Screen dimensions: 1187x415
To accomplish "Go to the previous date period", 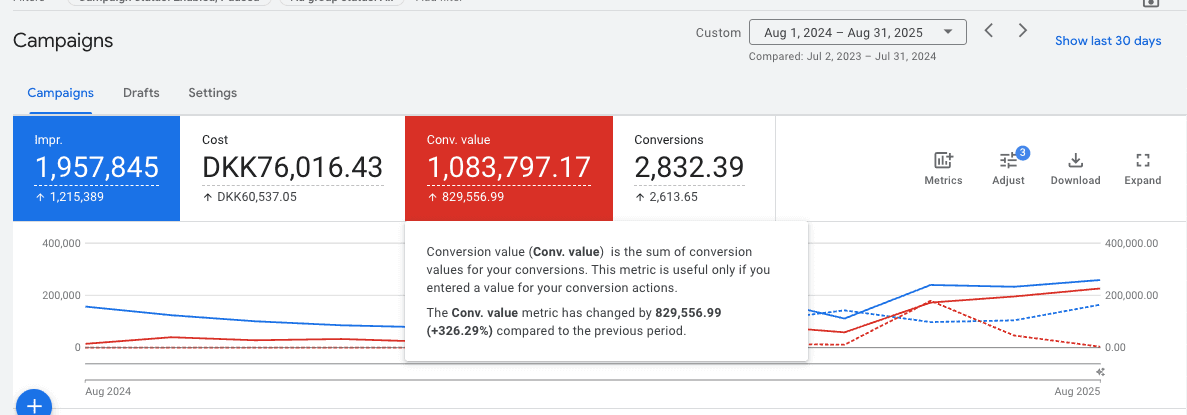I will (988, 31).
